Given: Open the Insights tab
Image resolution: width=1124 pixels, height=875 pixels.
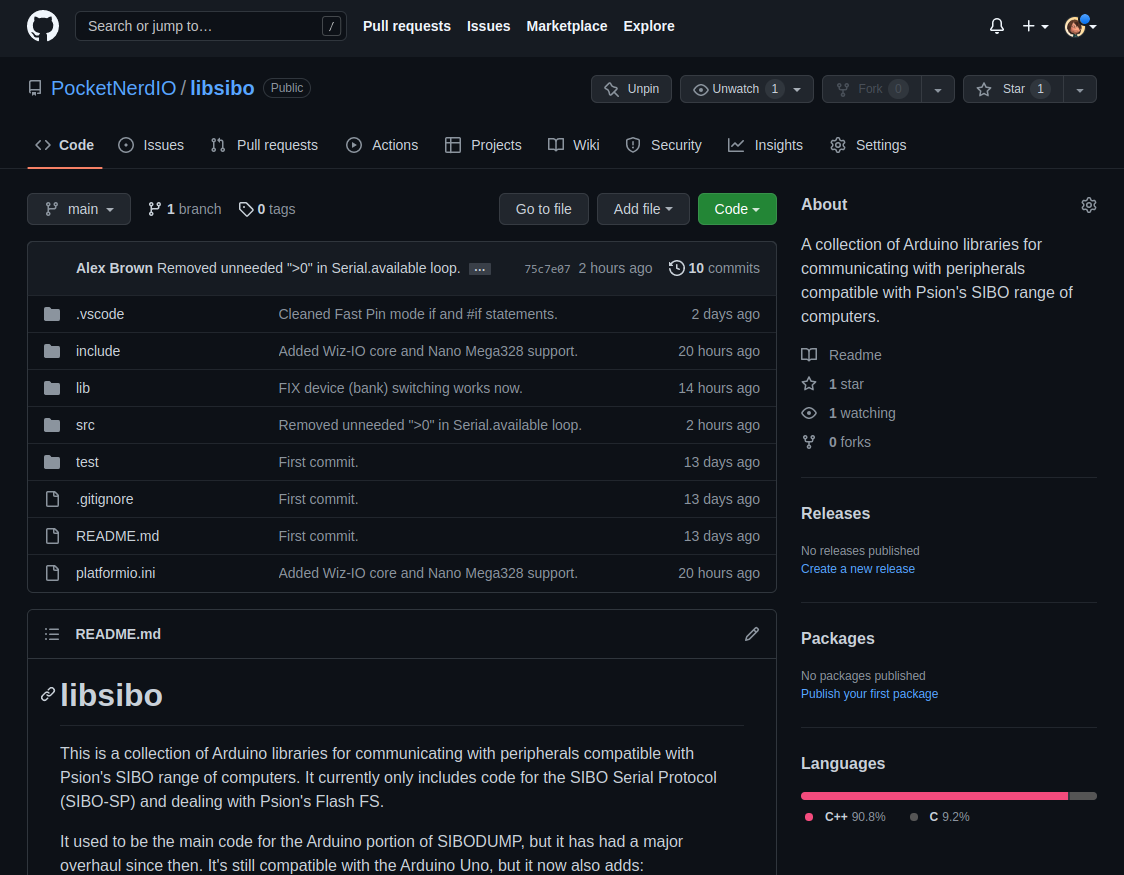Looking at the screenshot, I should [765, 145].
